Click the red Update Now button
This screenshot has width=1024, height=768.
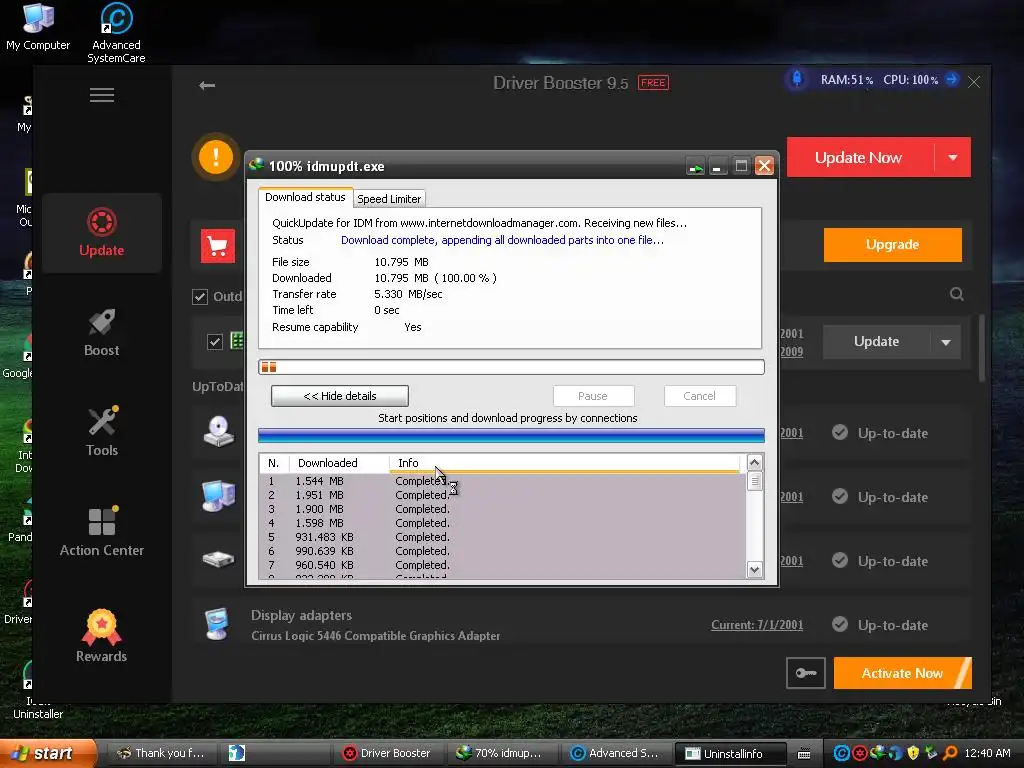(860, 157)
